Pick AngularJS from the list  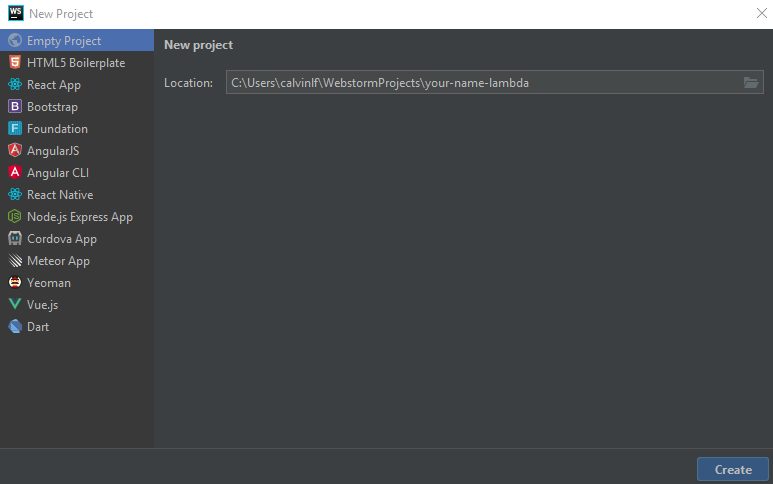pos(77,150)
